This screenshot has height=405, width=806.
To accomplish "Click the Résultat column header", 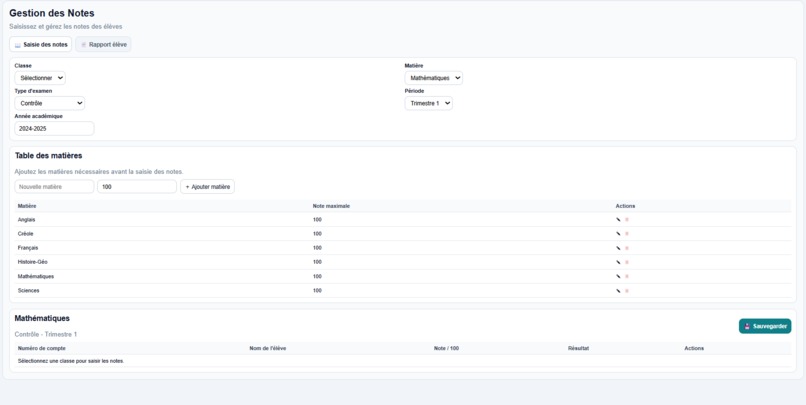I will point(578,348).
